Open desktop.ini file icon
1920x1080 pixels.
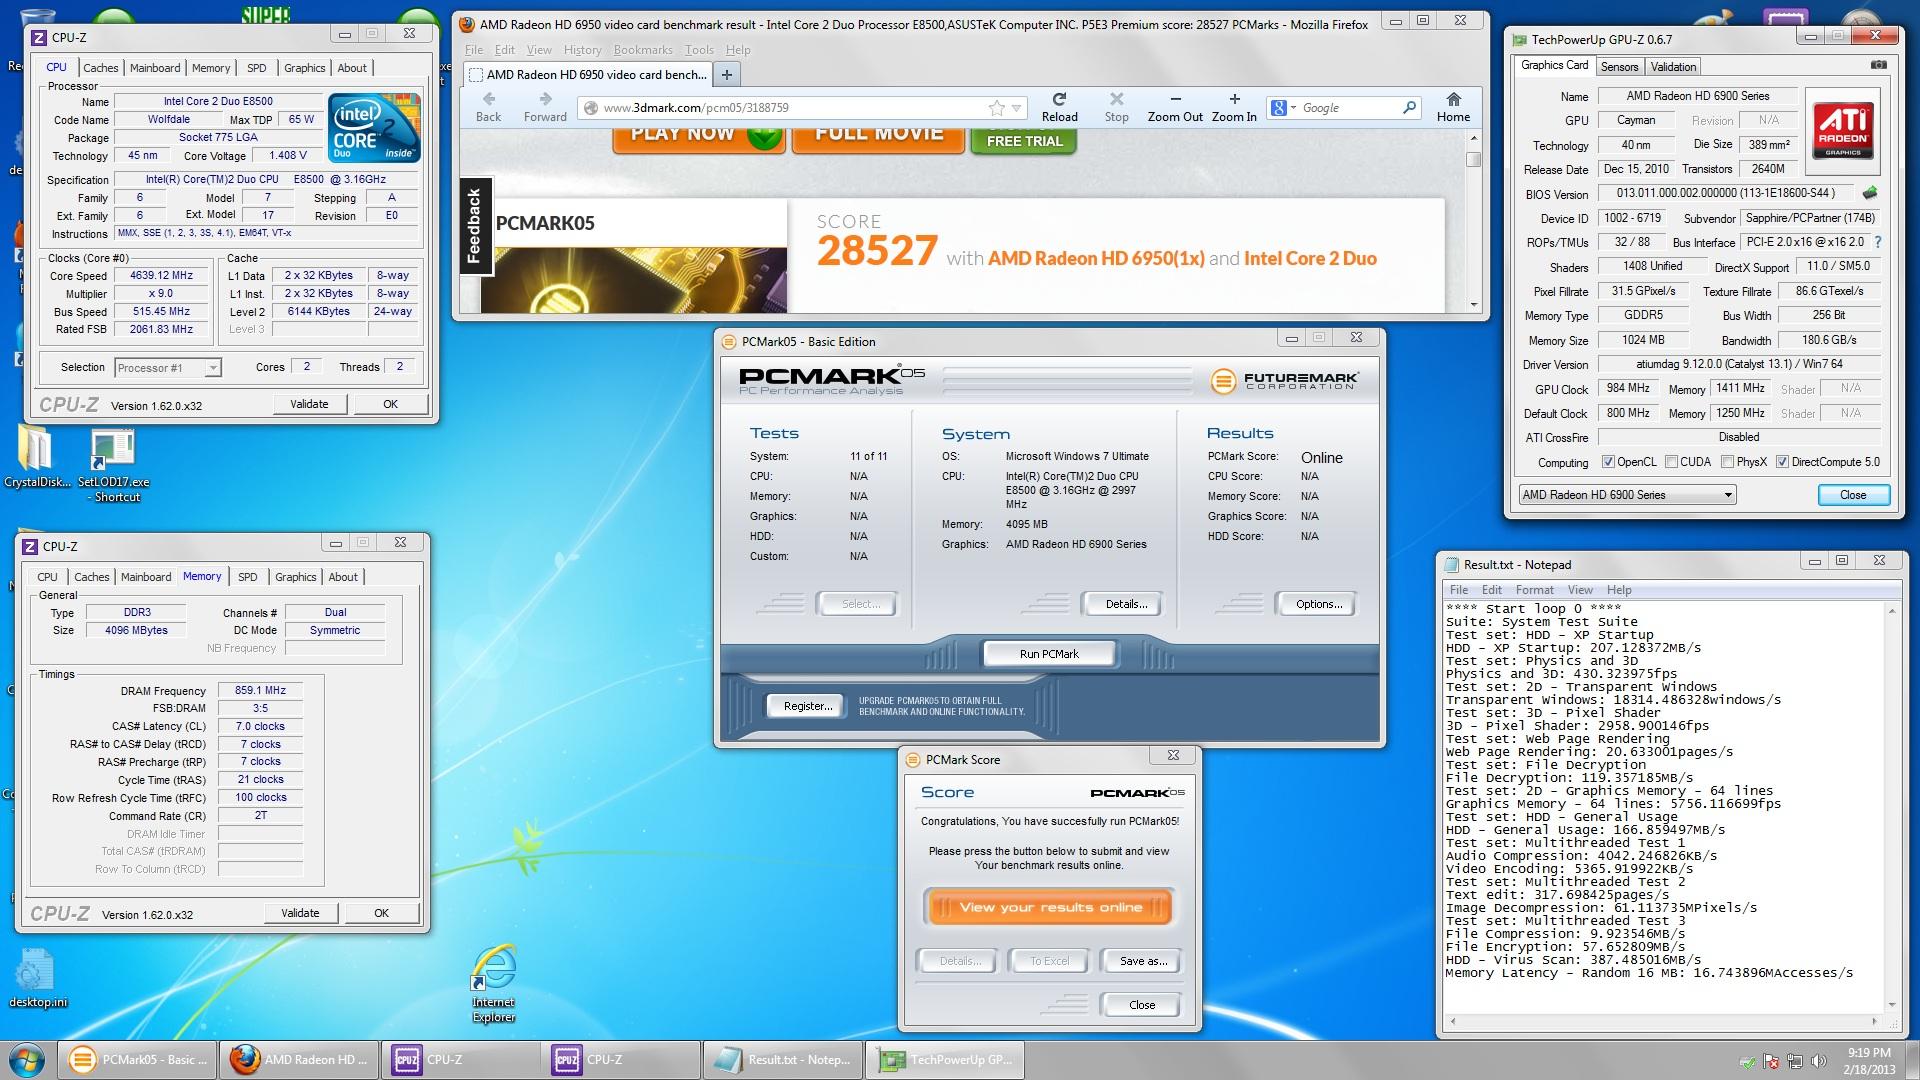[x=37, y=978]
